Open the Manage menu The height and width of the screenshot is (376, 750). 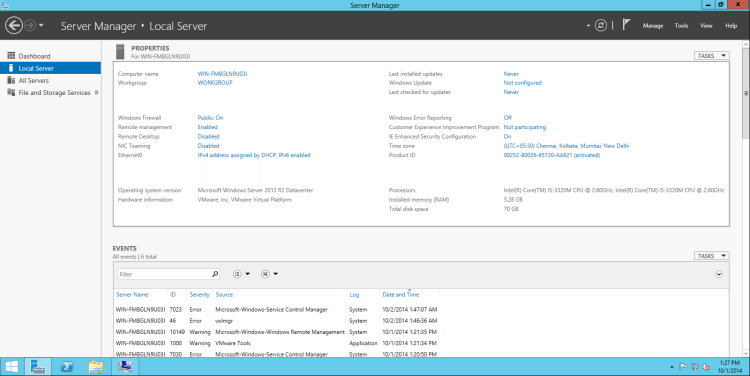tap(653, 26)
